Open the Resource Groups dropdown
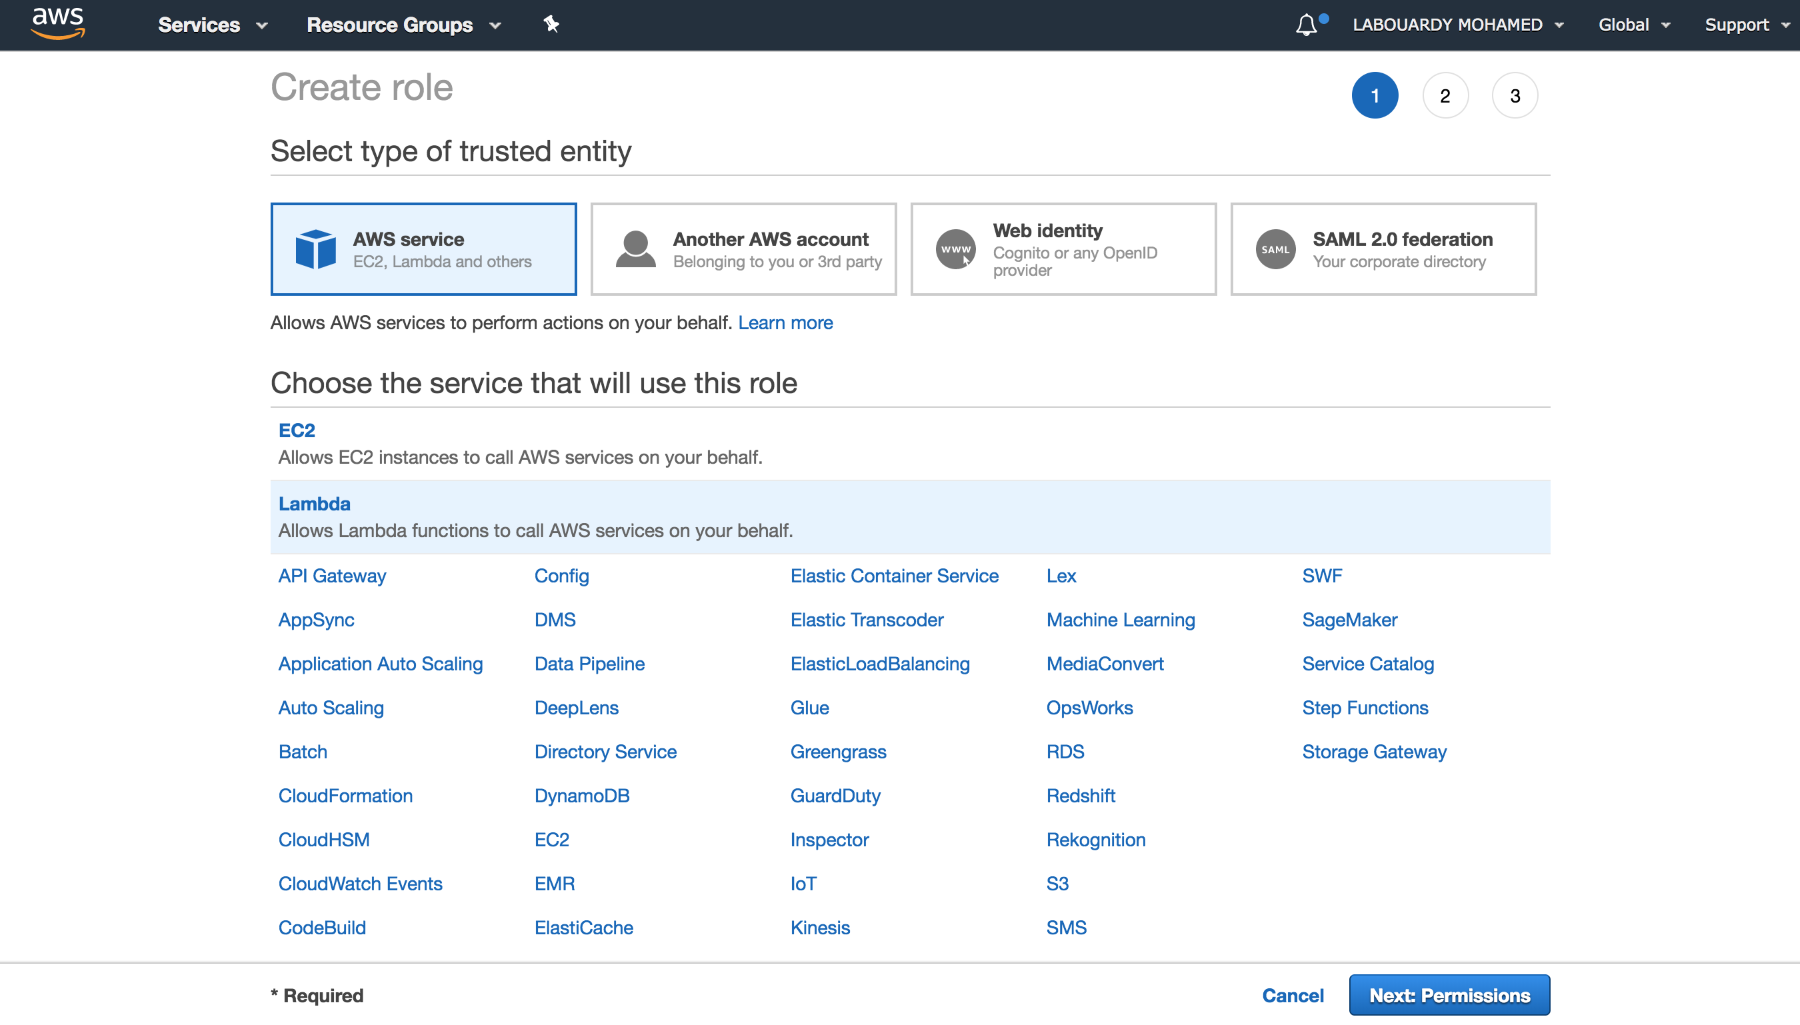1800x1025 pixels. tap(403, 25)
